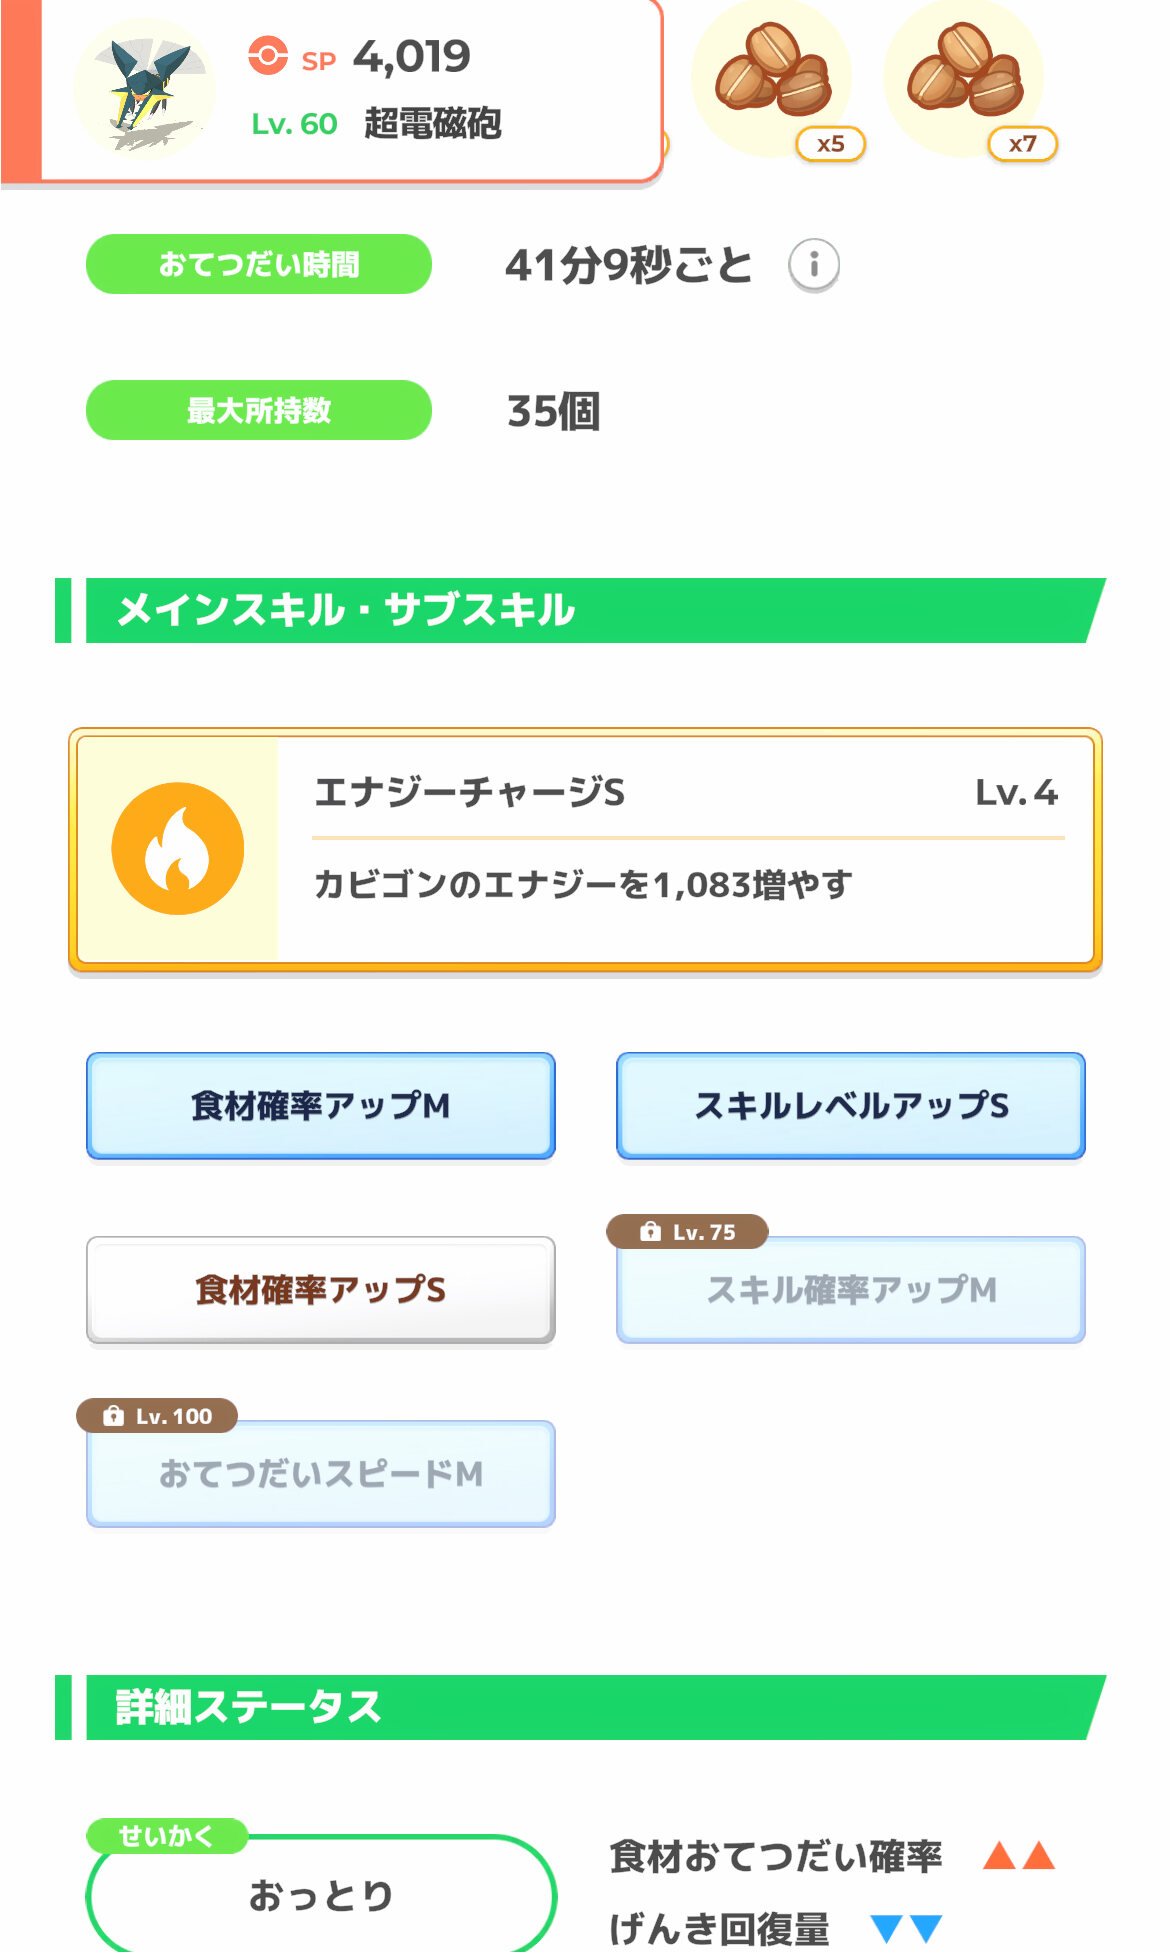This screenshot has height=1952, width=1170.
Task: Tap the おっとり nature box
Action: tap(321, 1895)
